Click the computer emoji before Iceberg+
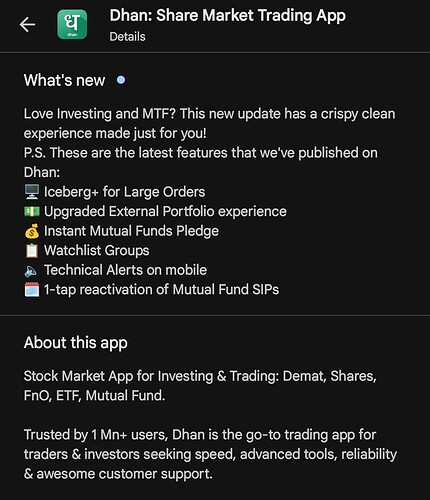Image resolution: width=430 pixels, height=500 pixels. pyautogui.click(x=32, y=192)
